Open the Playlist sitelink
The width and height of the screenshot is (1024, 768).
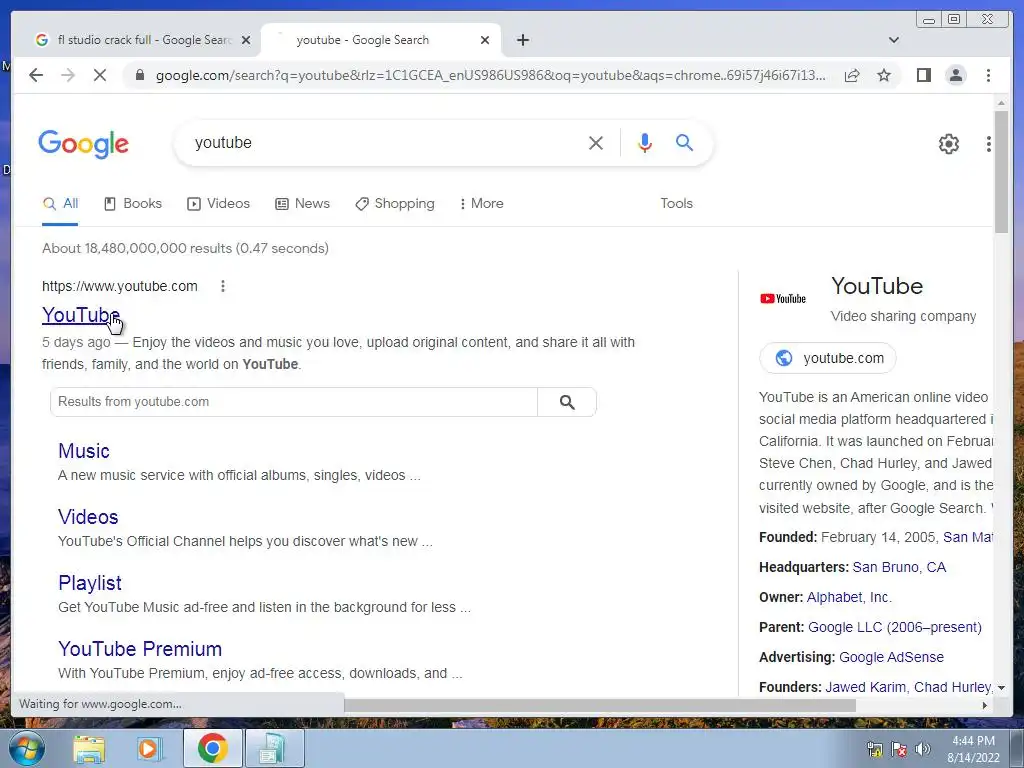pyautogui.click(x=89, y=583)
